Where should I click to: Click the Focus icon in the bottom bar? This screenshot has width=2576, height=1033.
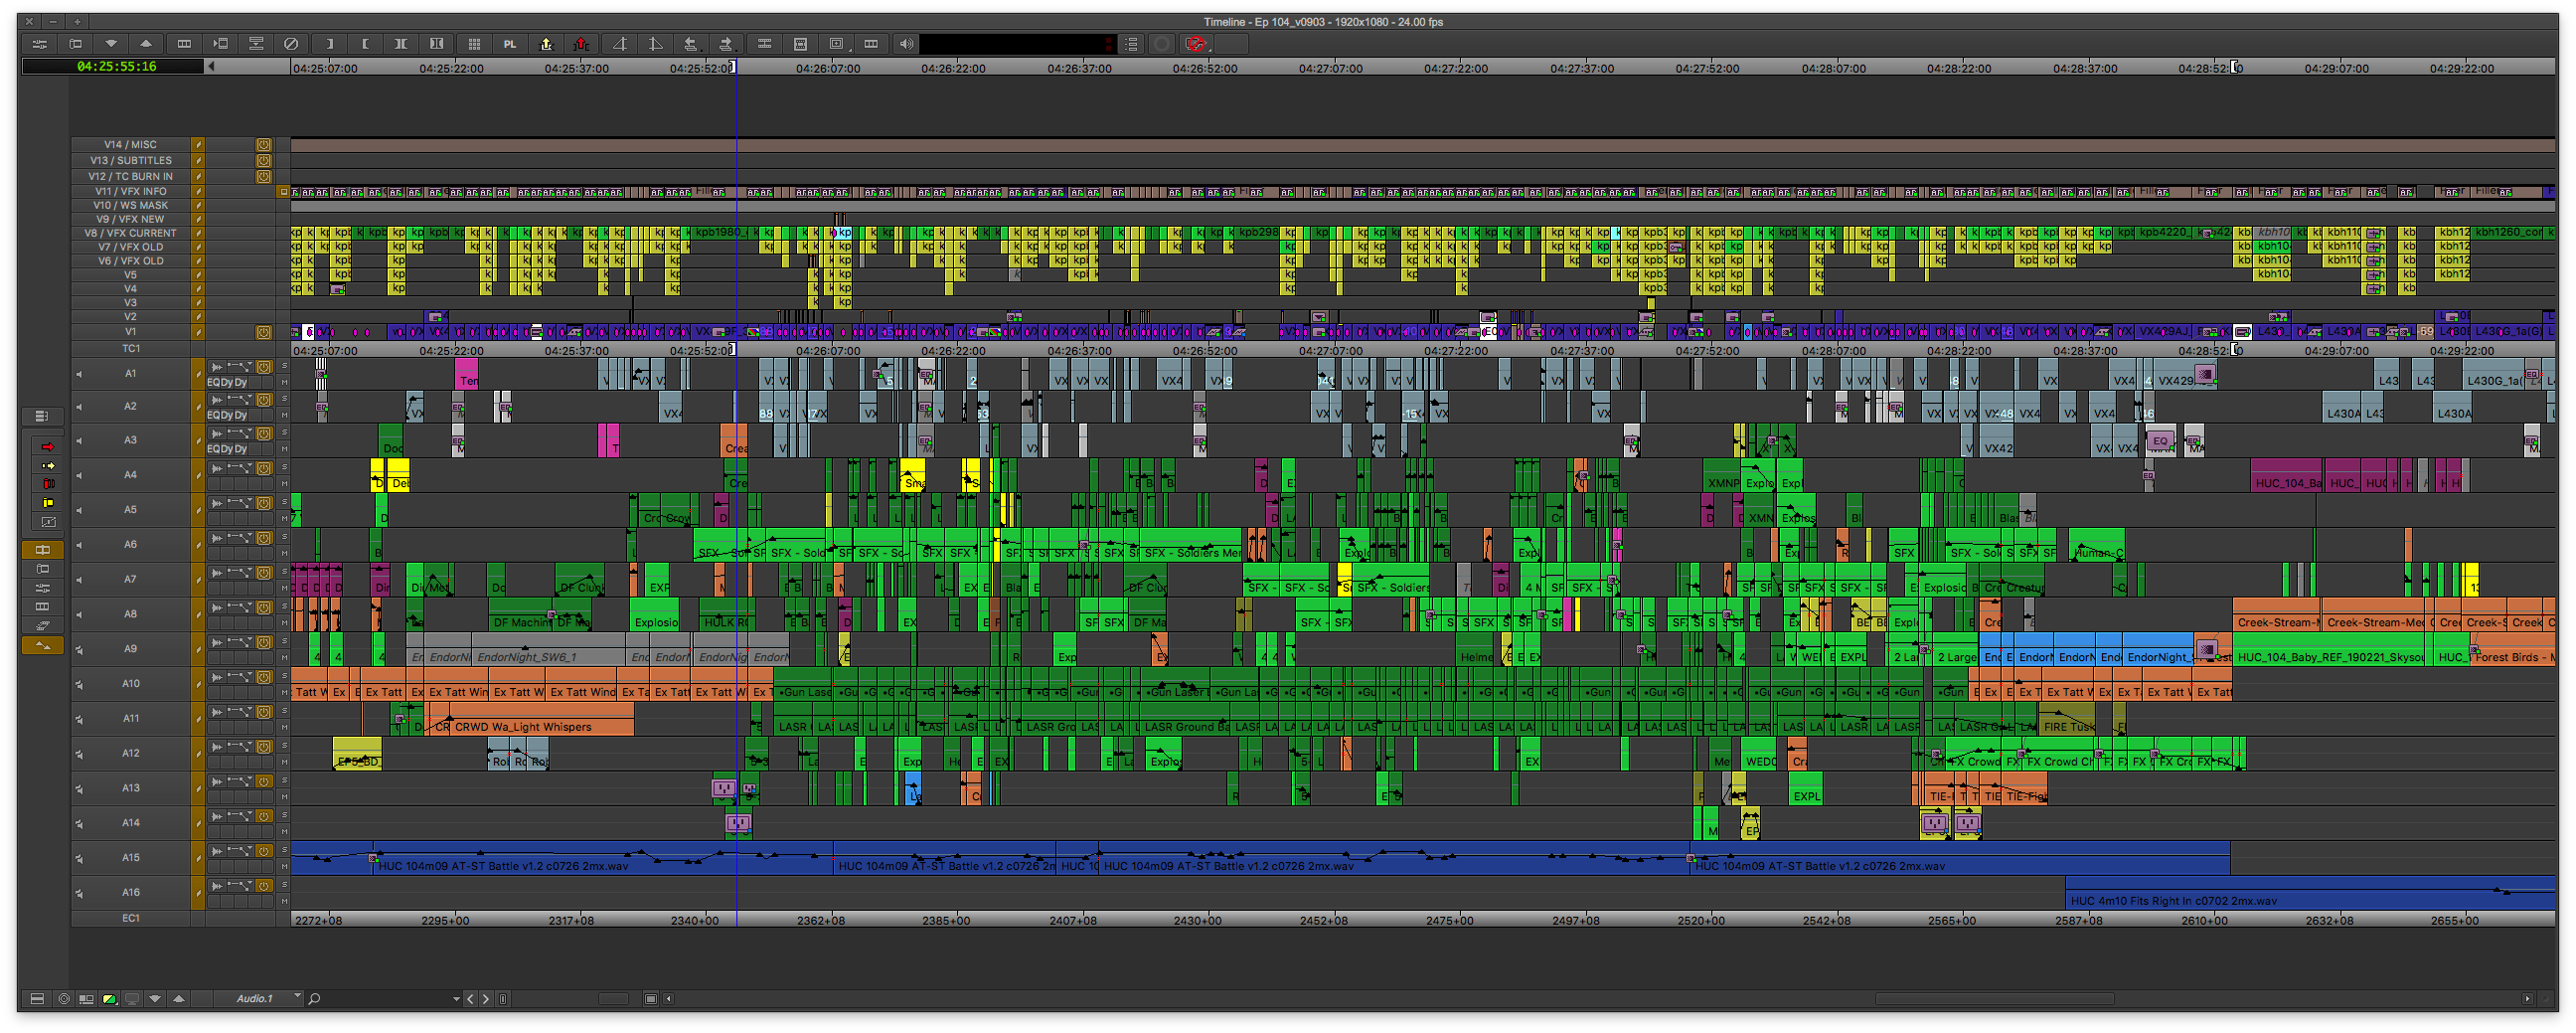pyautogui.click(x=64, y=998)
